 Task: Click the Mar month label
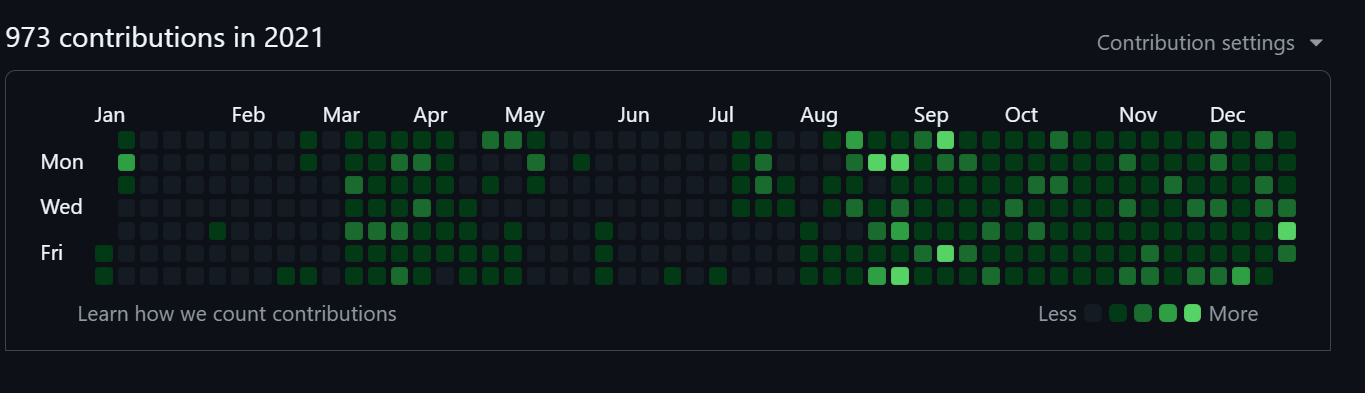point(341,115)
